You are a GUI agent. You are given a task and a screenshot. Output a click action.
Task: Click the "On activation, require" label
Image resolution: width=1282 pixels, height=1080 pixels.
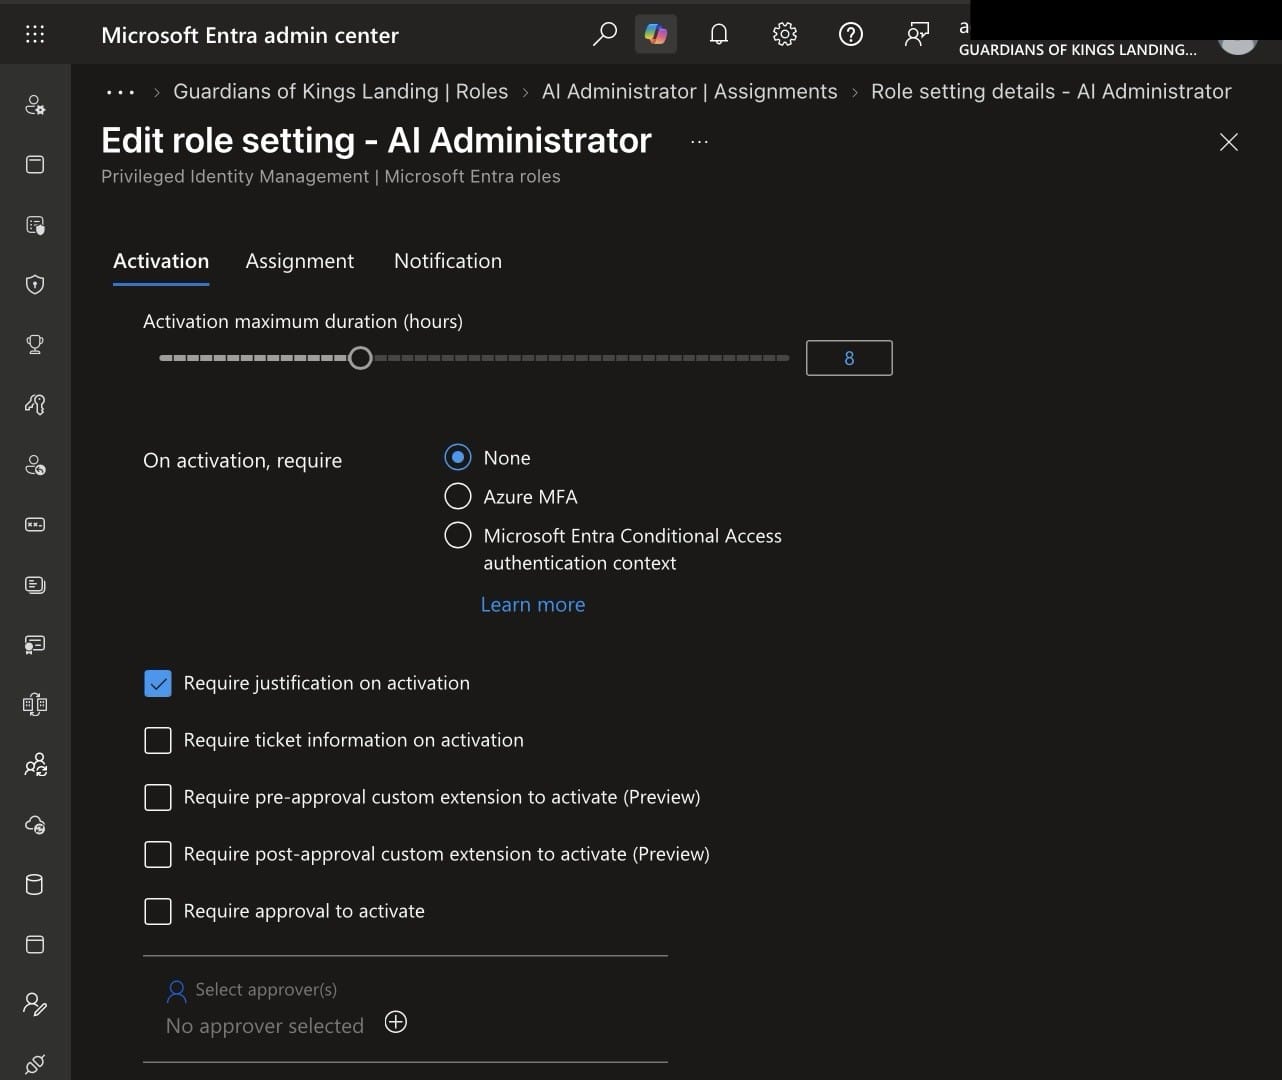[243, 460]
